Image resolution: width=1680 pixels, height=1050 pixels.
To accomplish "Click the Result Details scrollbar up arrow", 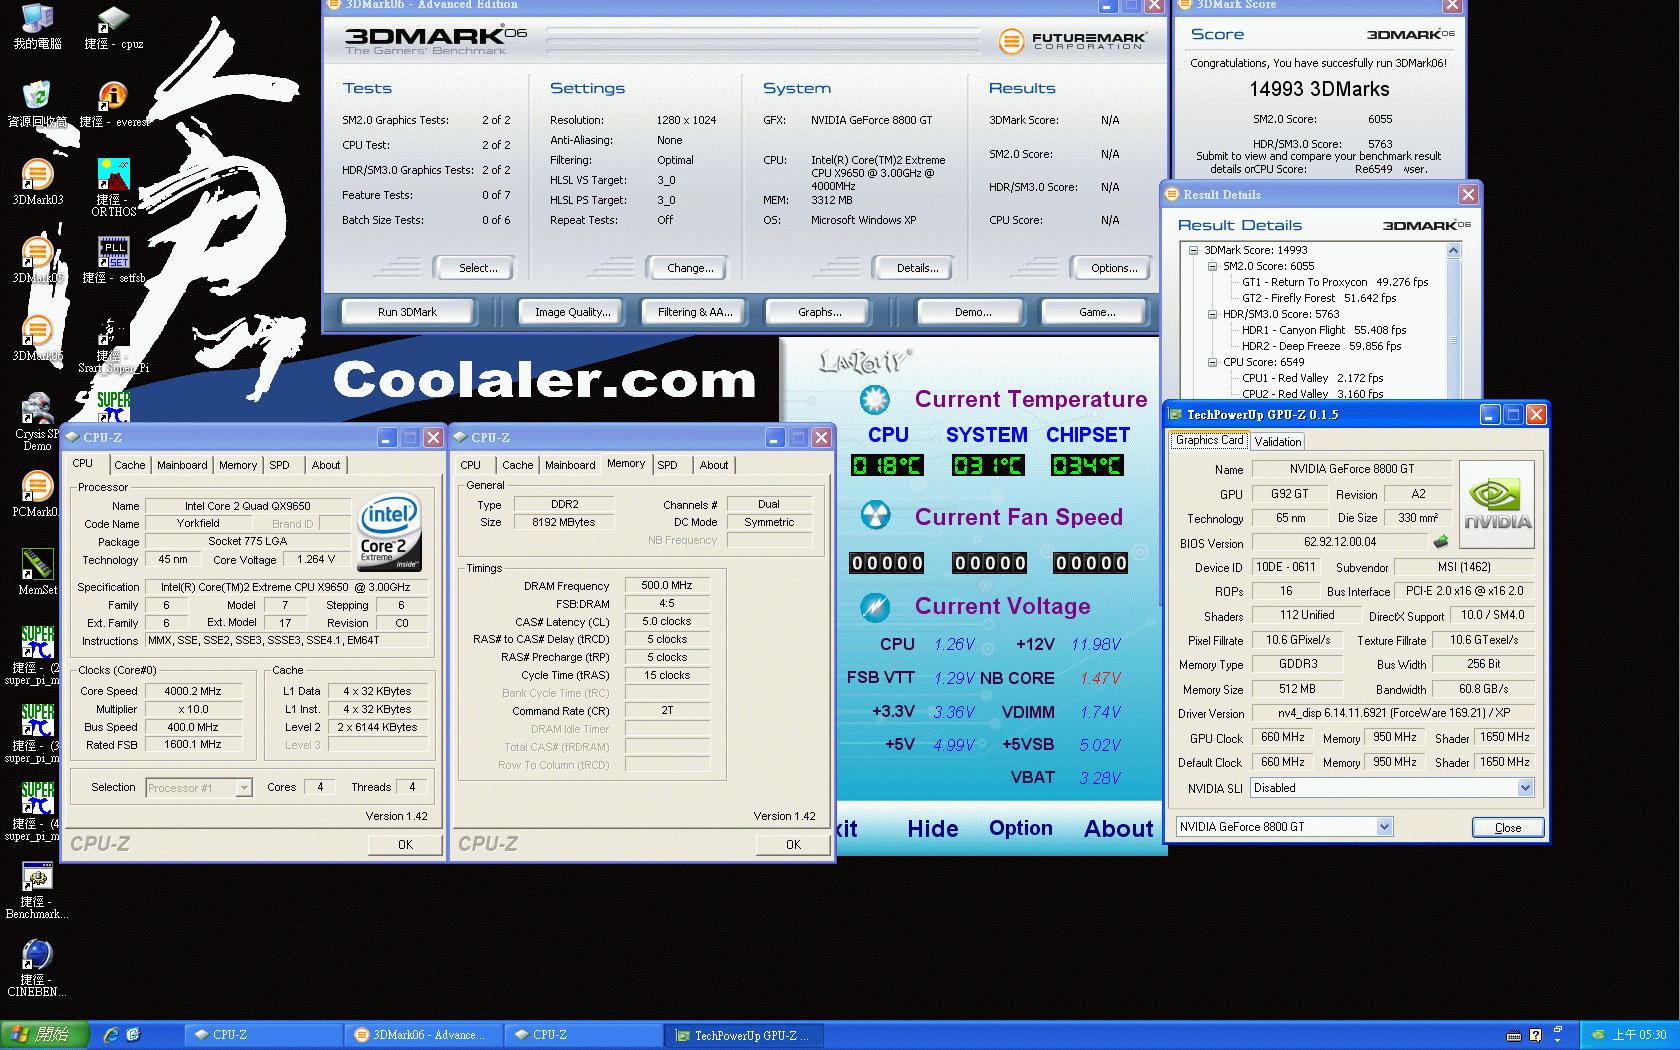I will (x=1454, y=251).
